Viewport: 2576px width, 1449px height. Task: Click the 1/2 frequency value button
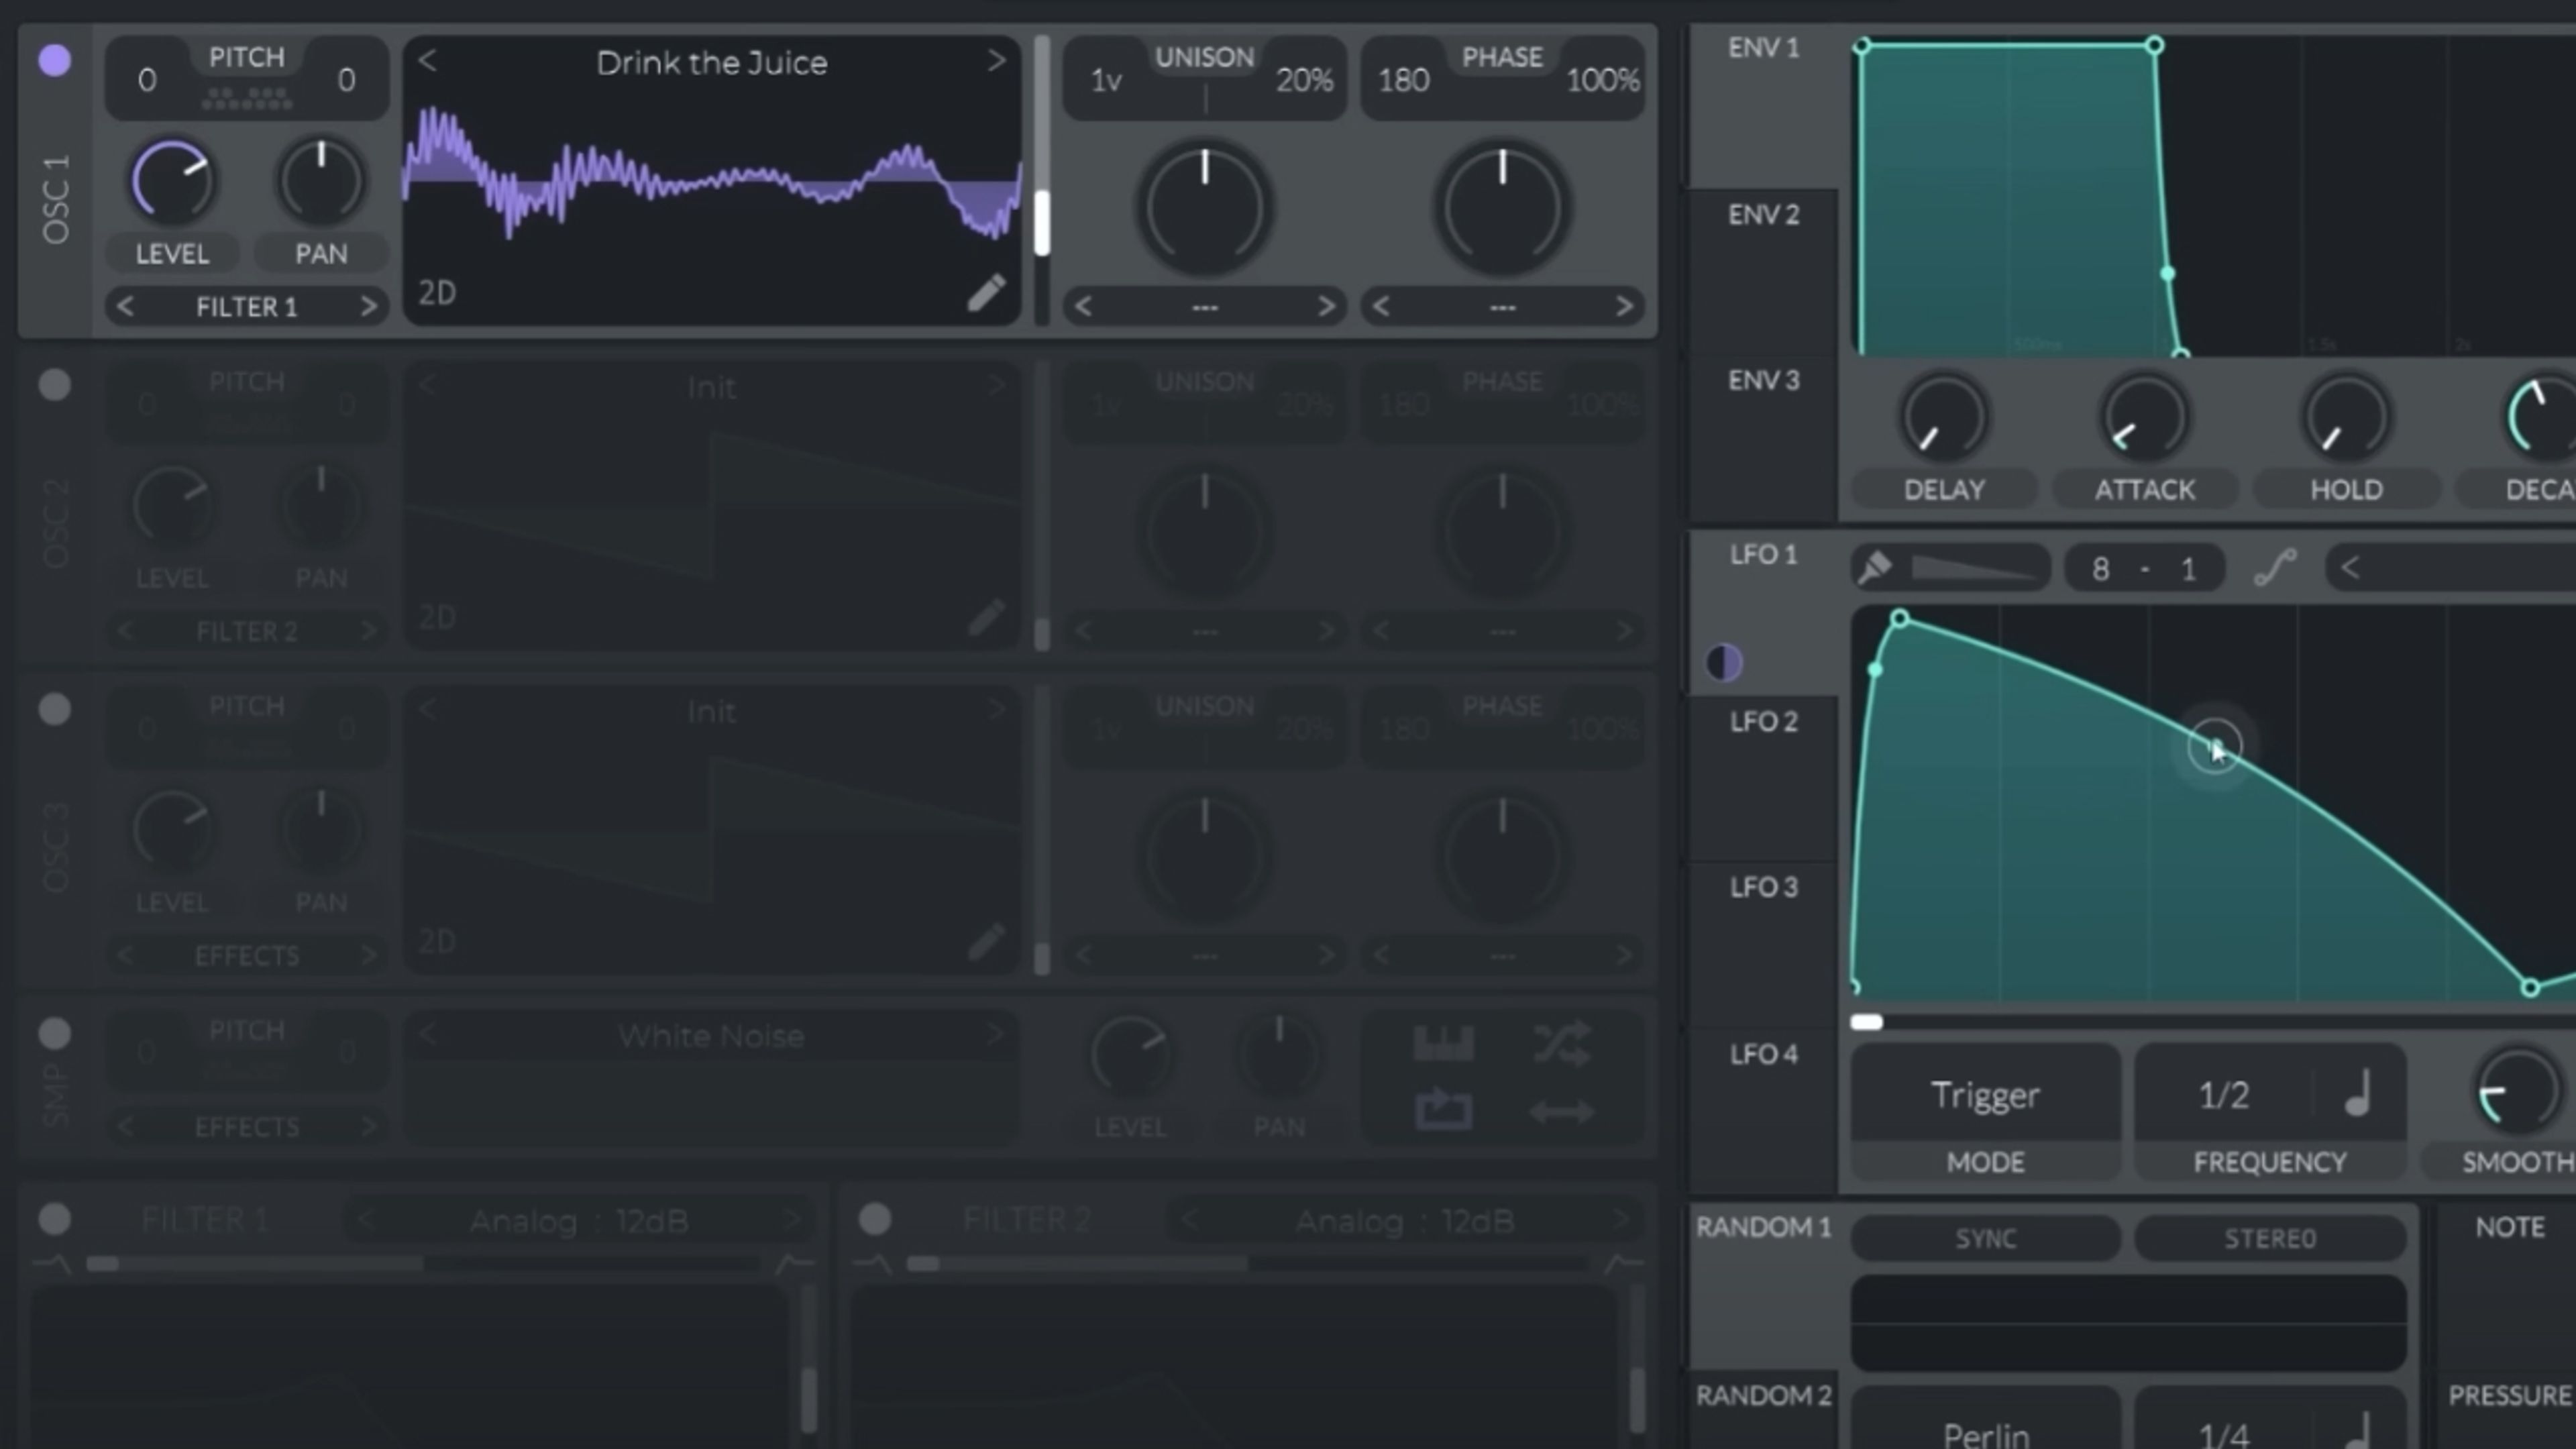pyautogui.click(x=2224, y=1094)
